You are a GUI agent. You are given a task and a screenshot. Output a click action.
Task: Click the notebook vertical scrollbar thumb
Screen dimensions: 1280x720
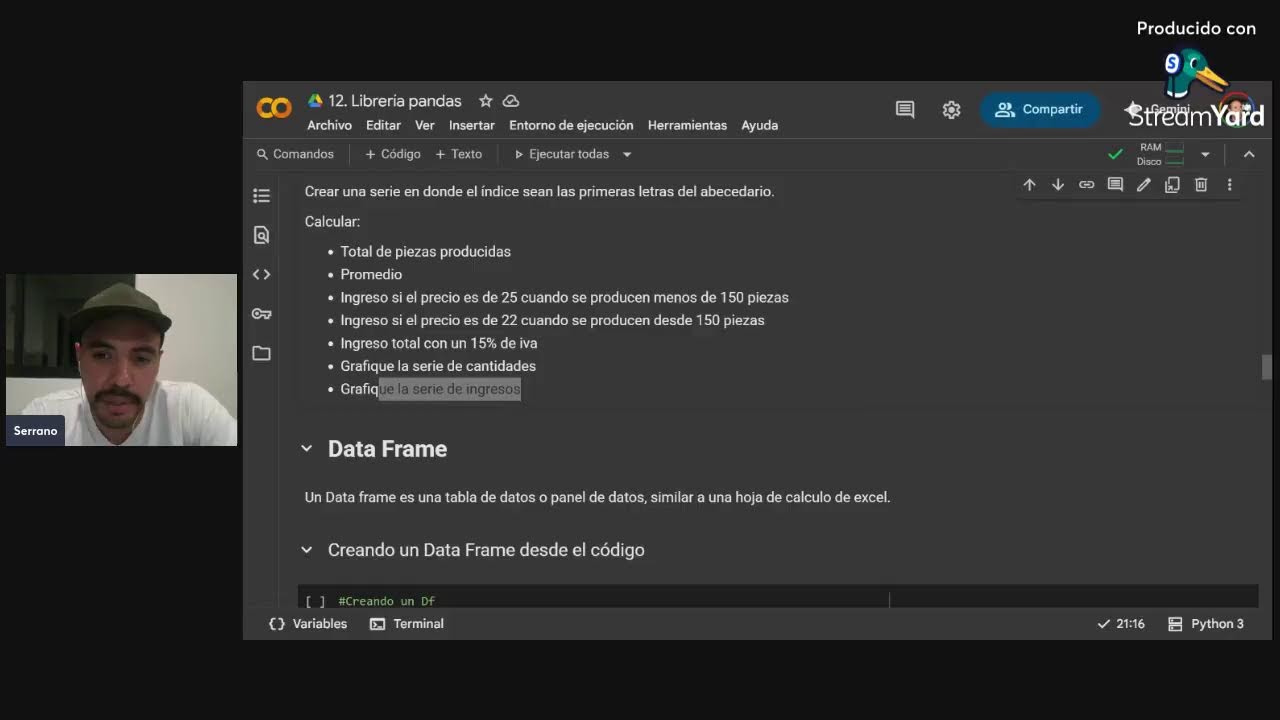[1267, 367]
